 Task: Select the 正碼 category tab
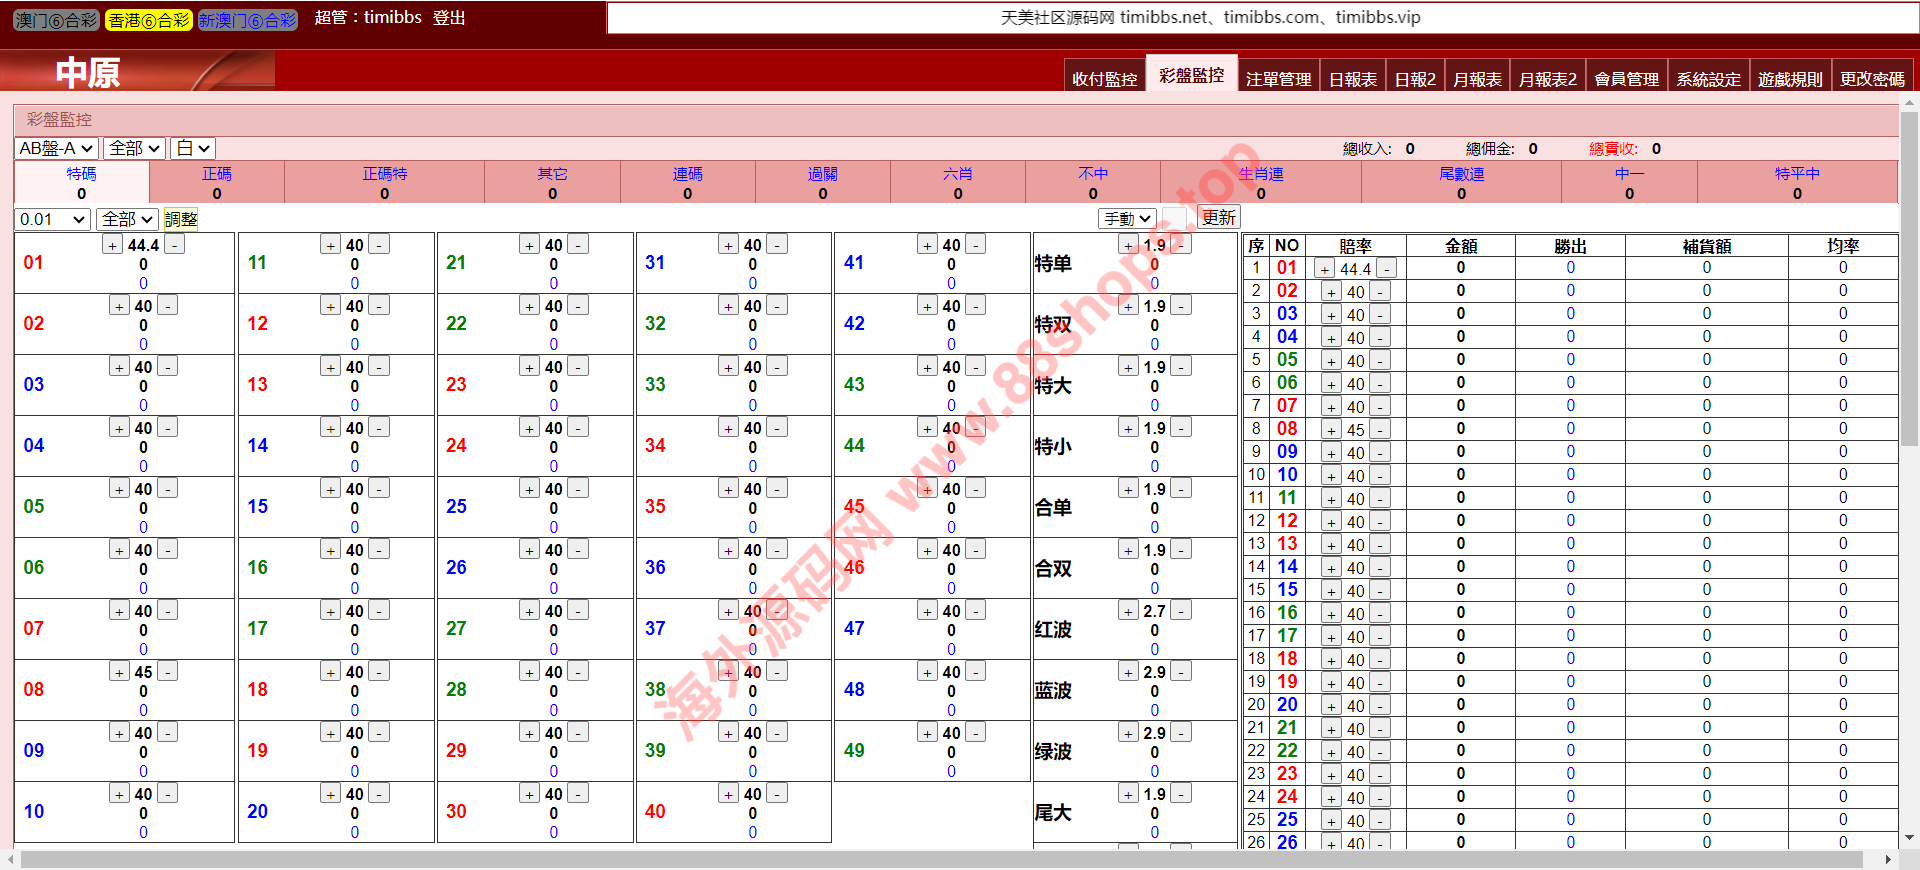click(x=217, y=174)
